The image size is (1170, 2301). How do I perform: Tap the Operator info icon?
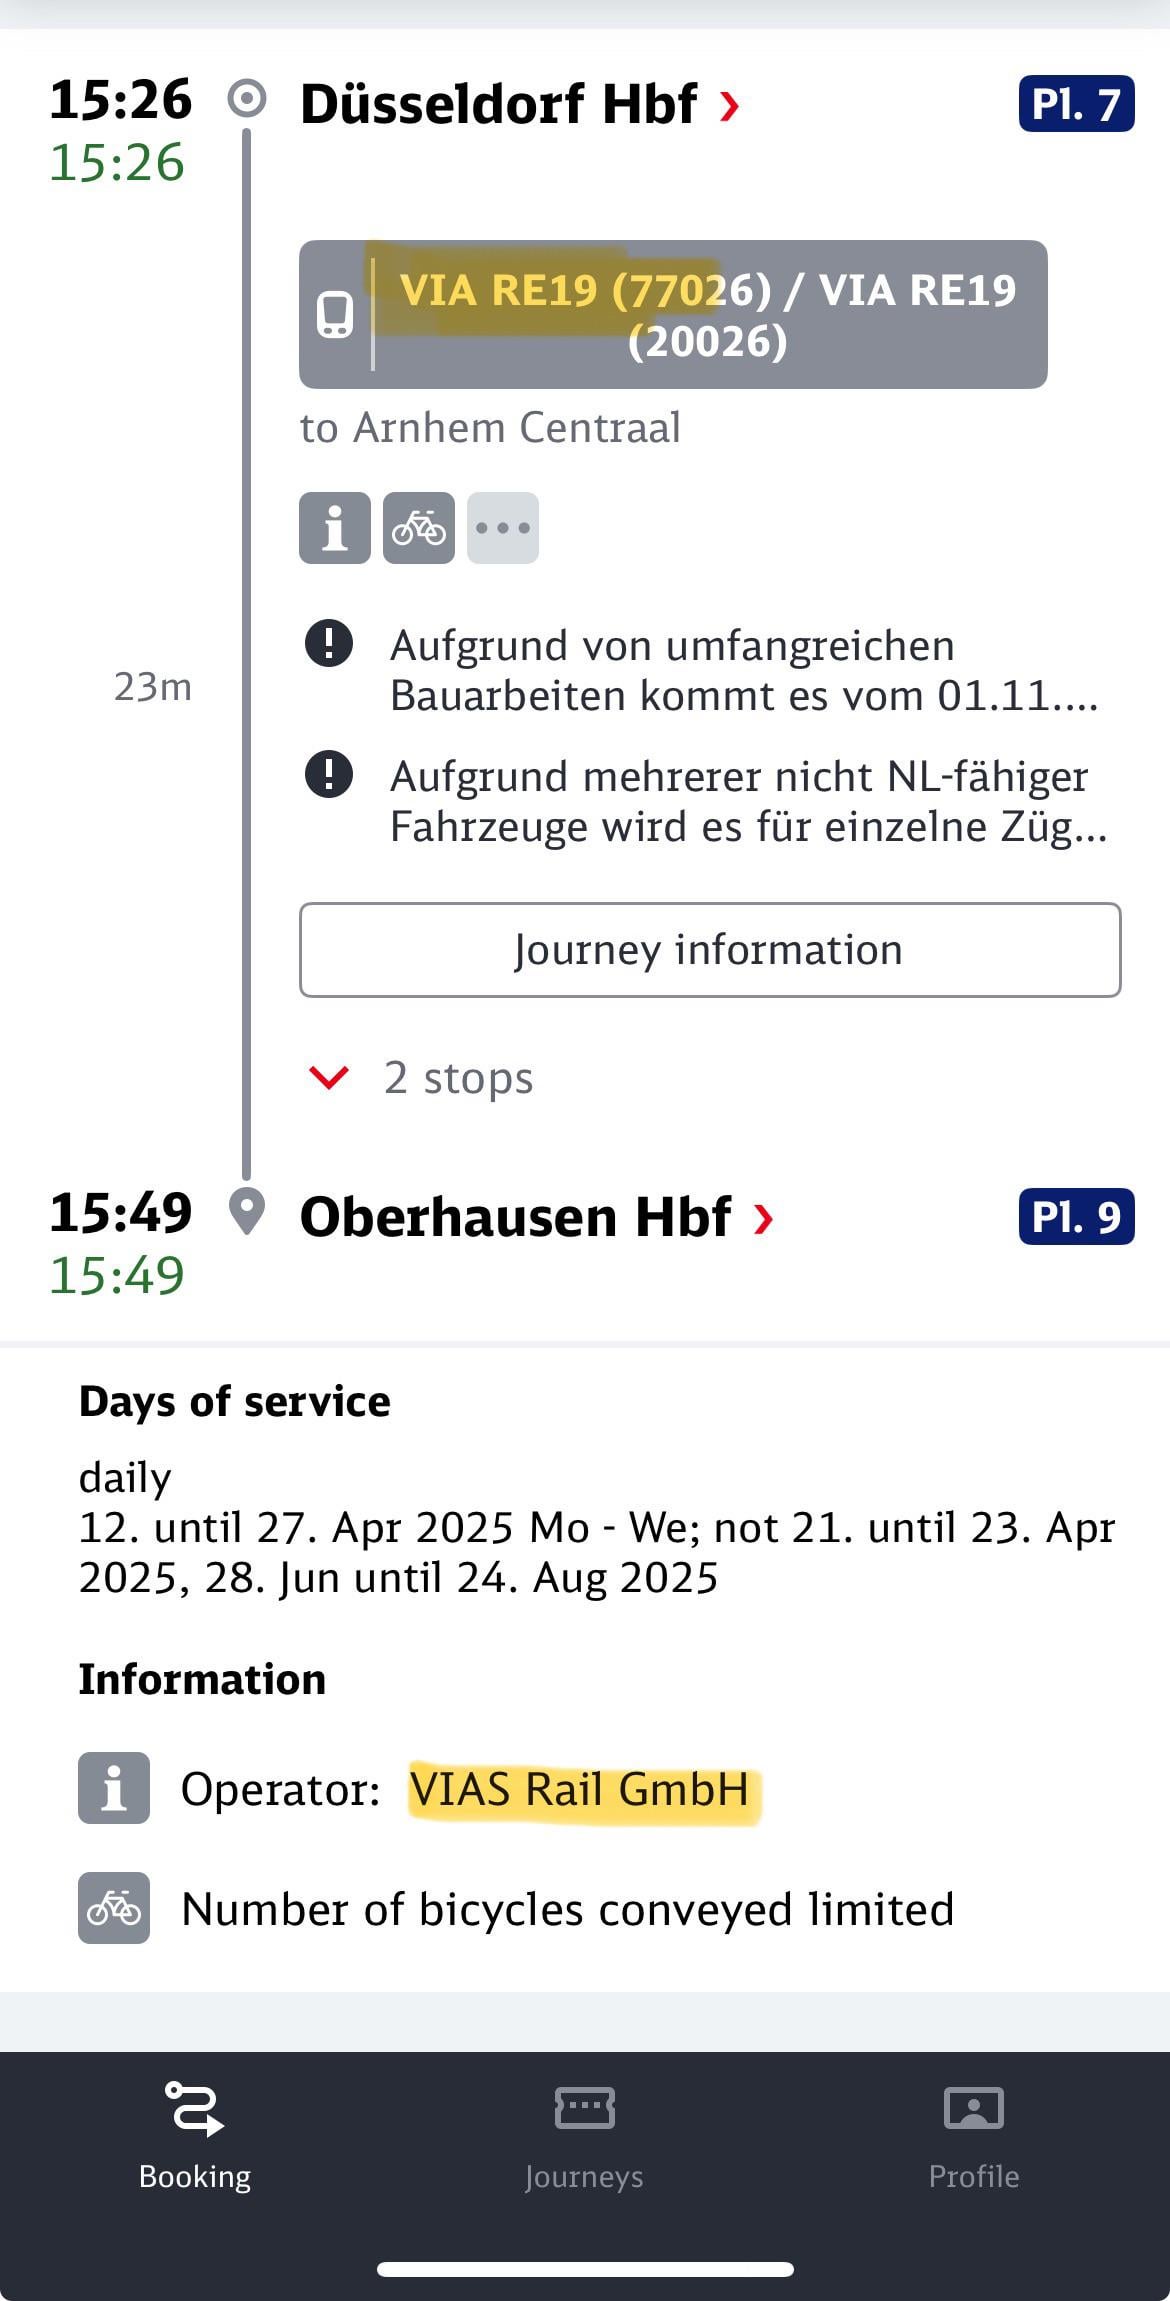(114, 1788)
